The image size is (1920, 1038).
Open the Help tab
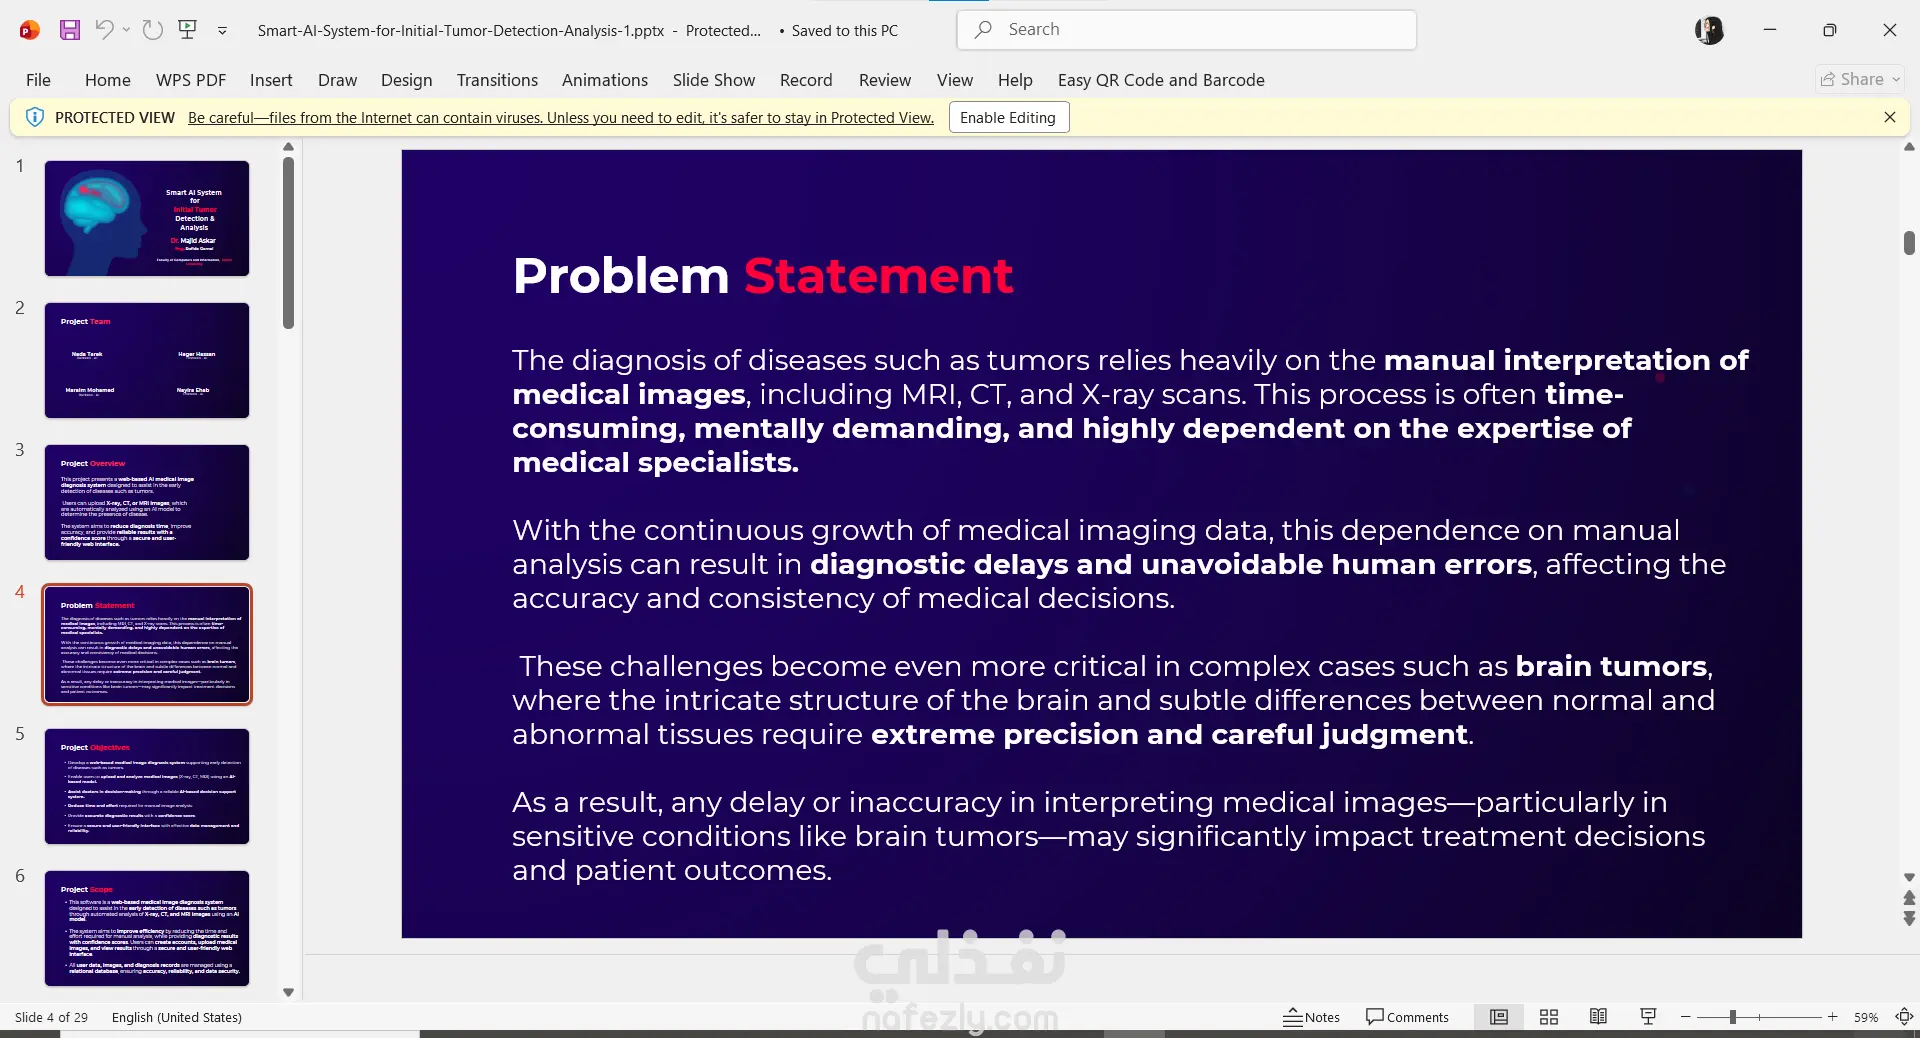[1015, 80]
